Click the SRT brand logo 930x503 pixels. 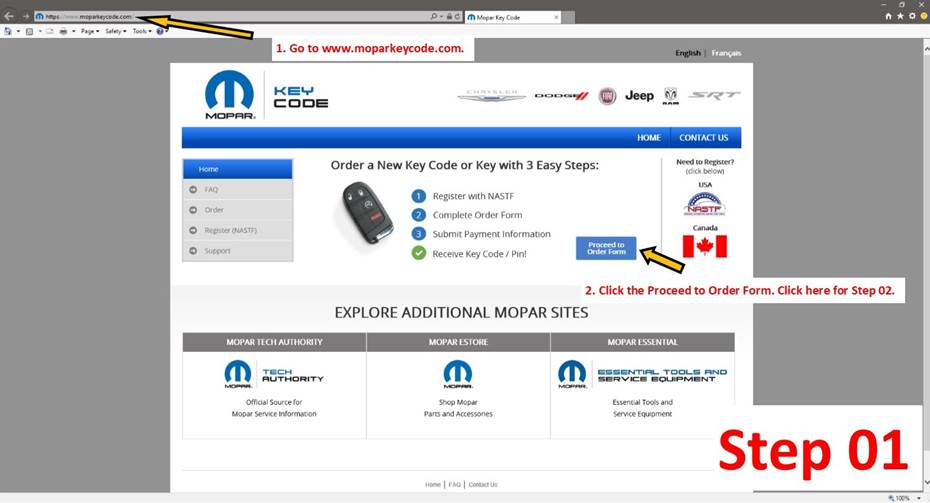714,95
